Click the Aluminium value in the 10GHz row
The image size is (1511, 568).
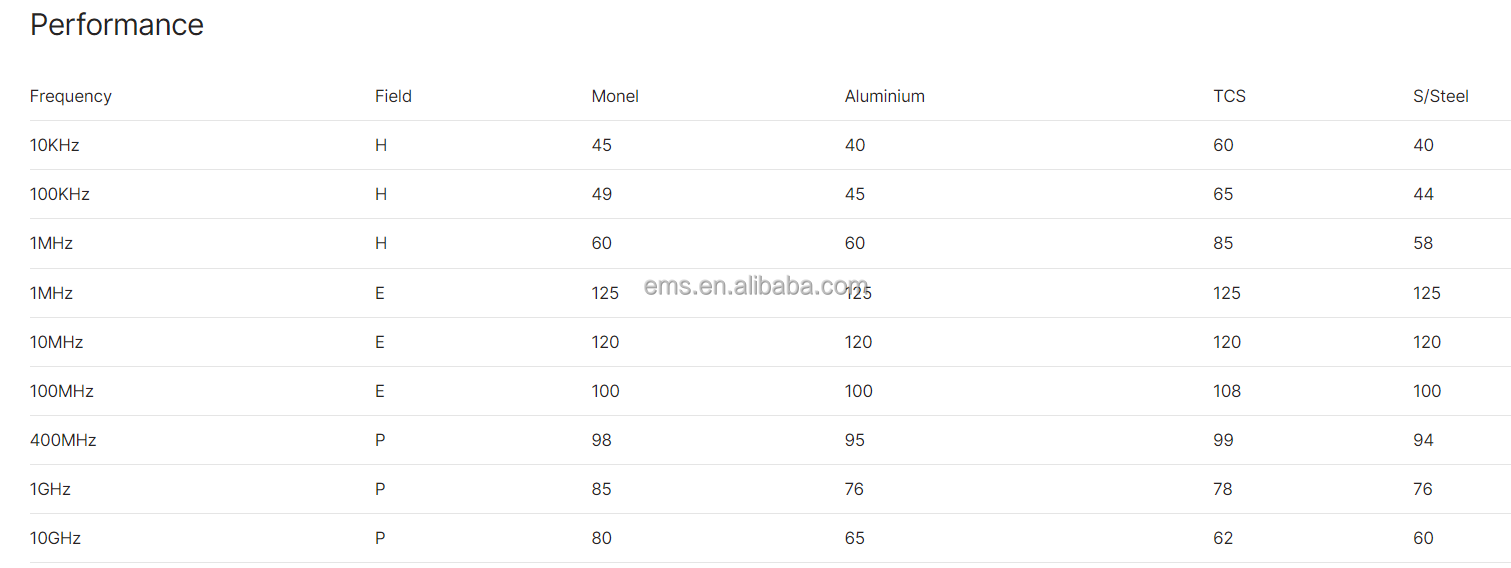point(854,538)
